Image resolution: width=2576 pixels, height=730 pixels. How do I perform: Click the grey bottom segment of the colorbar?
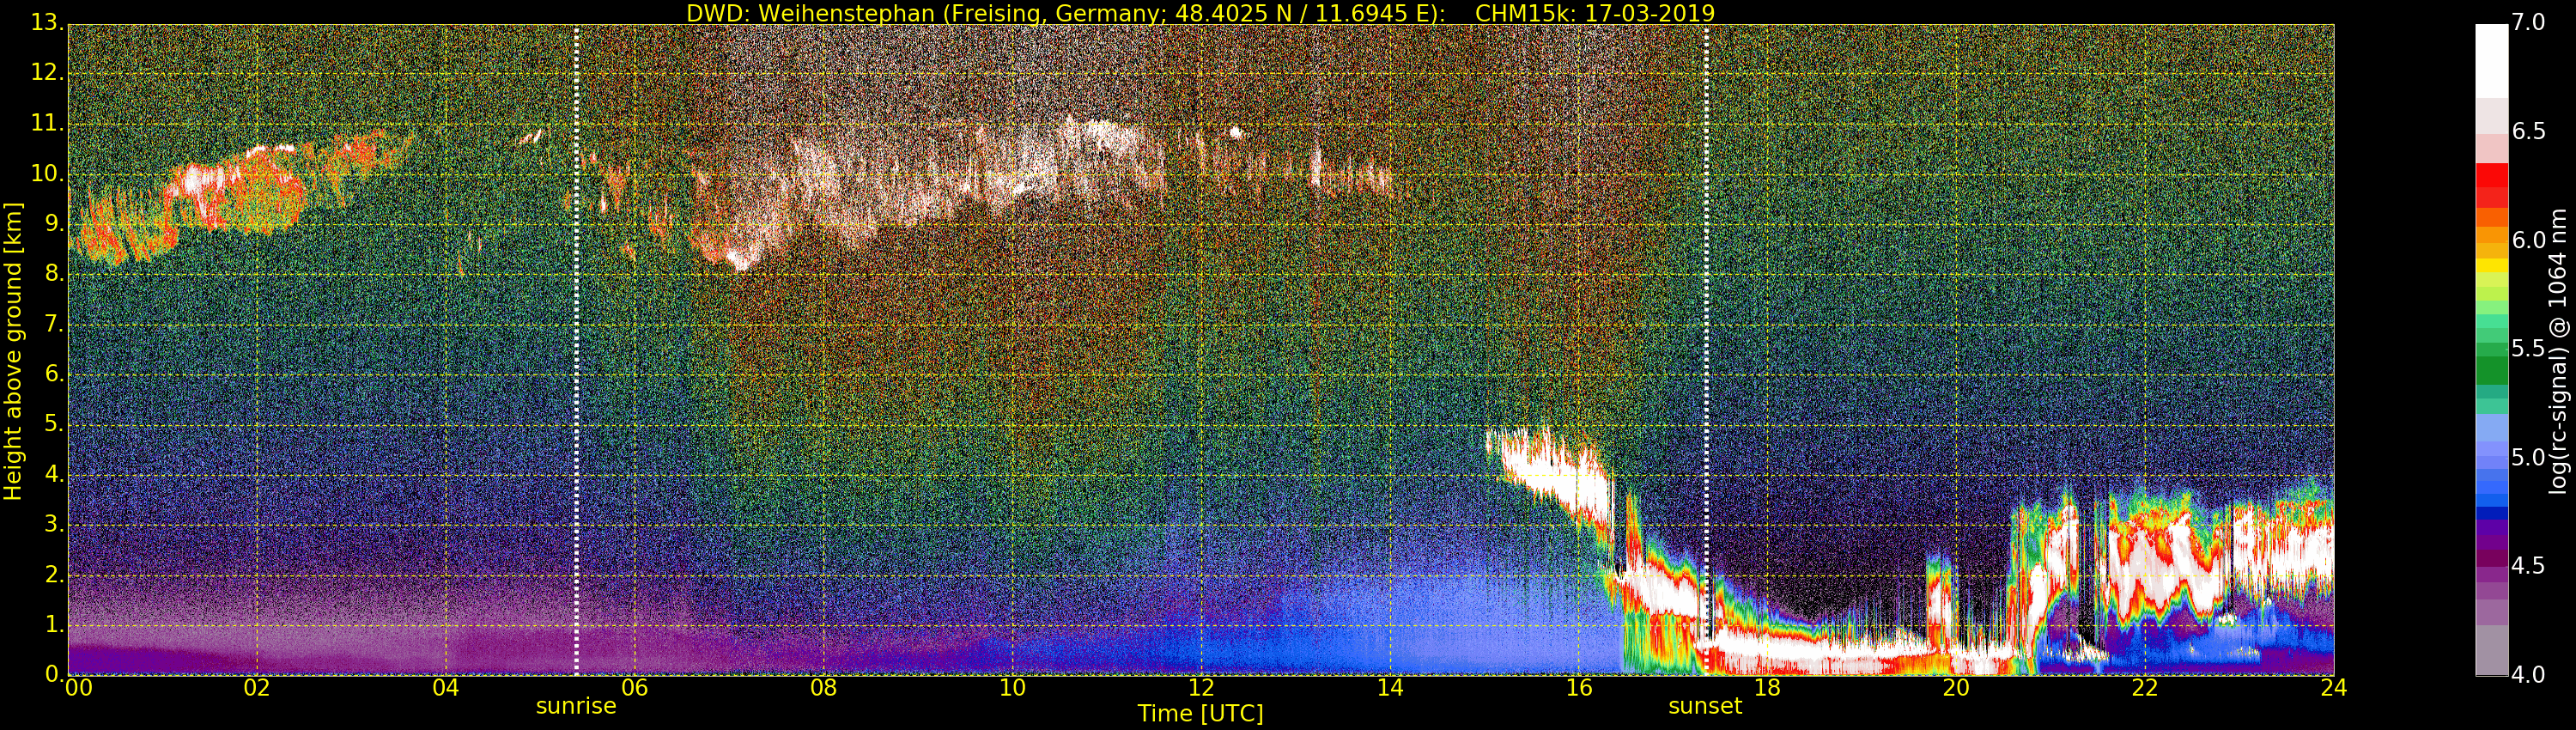coord(2491,650)
